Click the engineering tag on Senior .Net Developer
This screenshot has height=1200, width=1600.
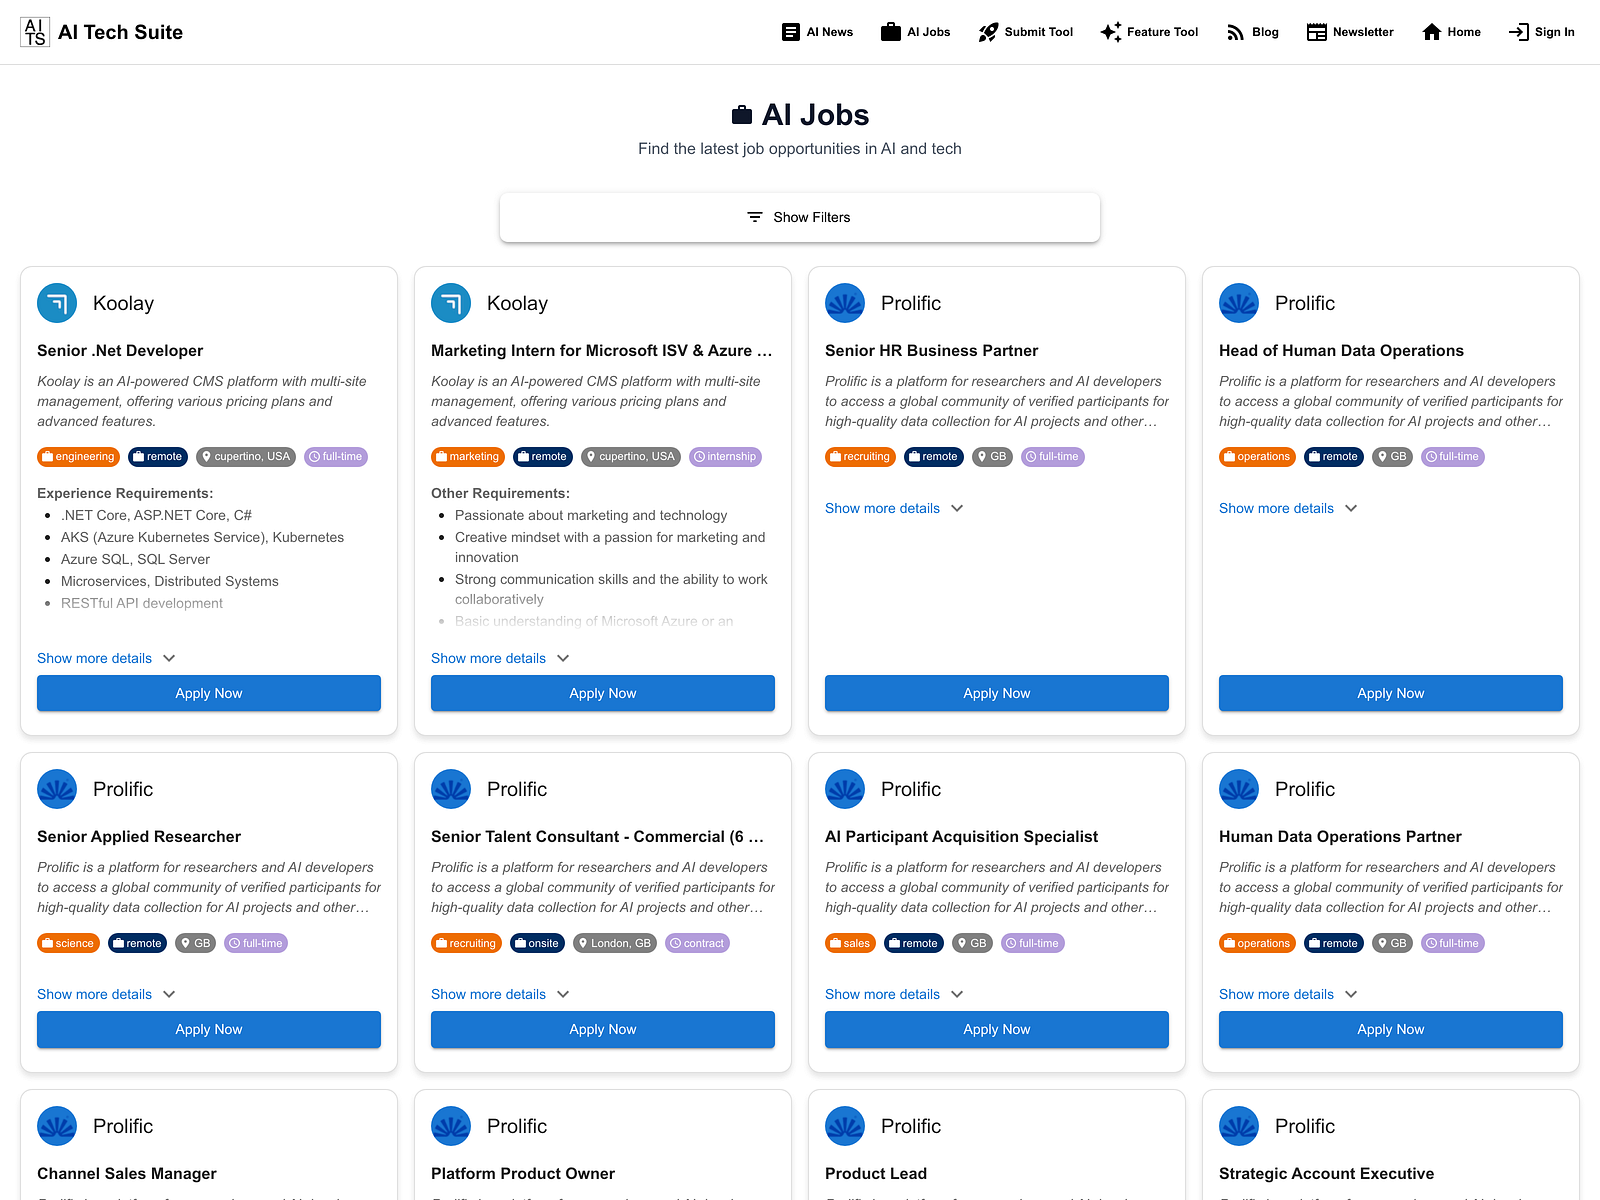(79, 457)
